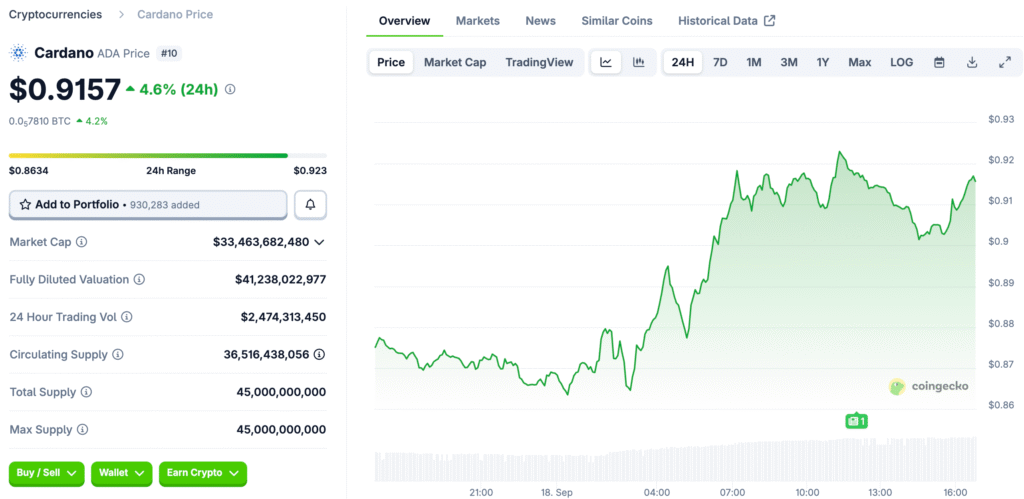Click the Cardano coin logo icon
The height and width of the screenshot is (499, 1024).
pyautogui.click(x=19, y=53)
